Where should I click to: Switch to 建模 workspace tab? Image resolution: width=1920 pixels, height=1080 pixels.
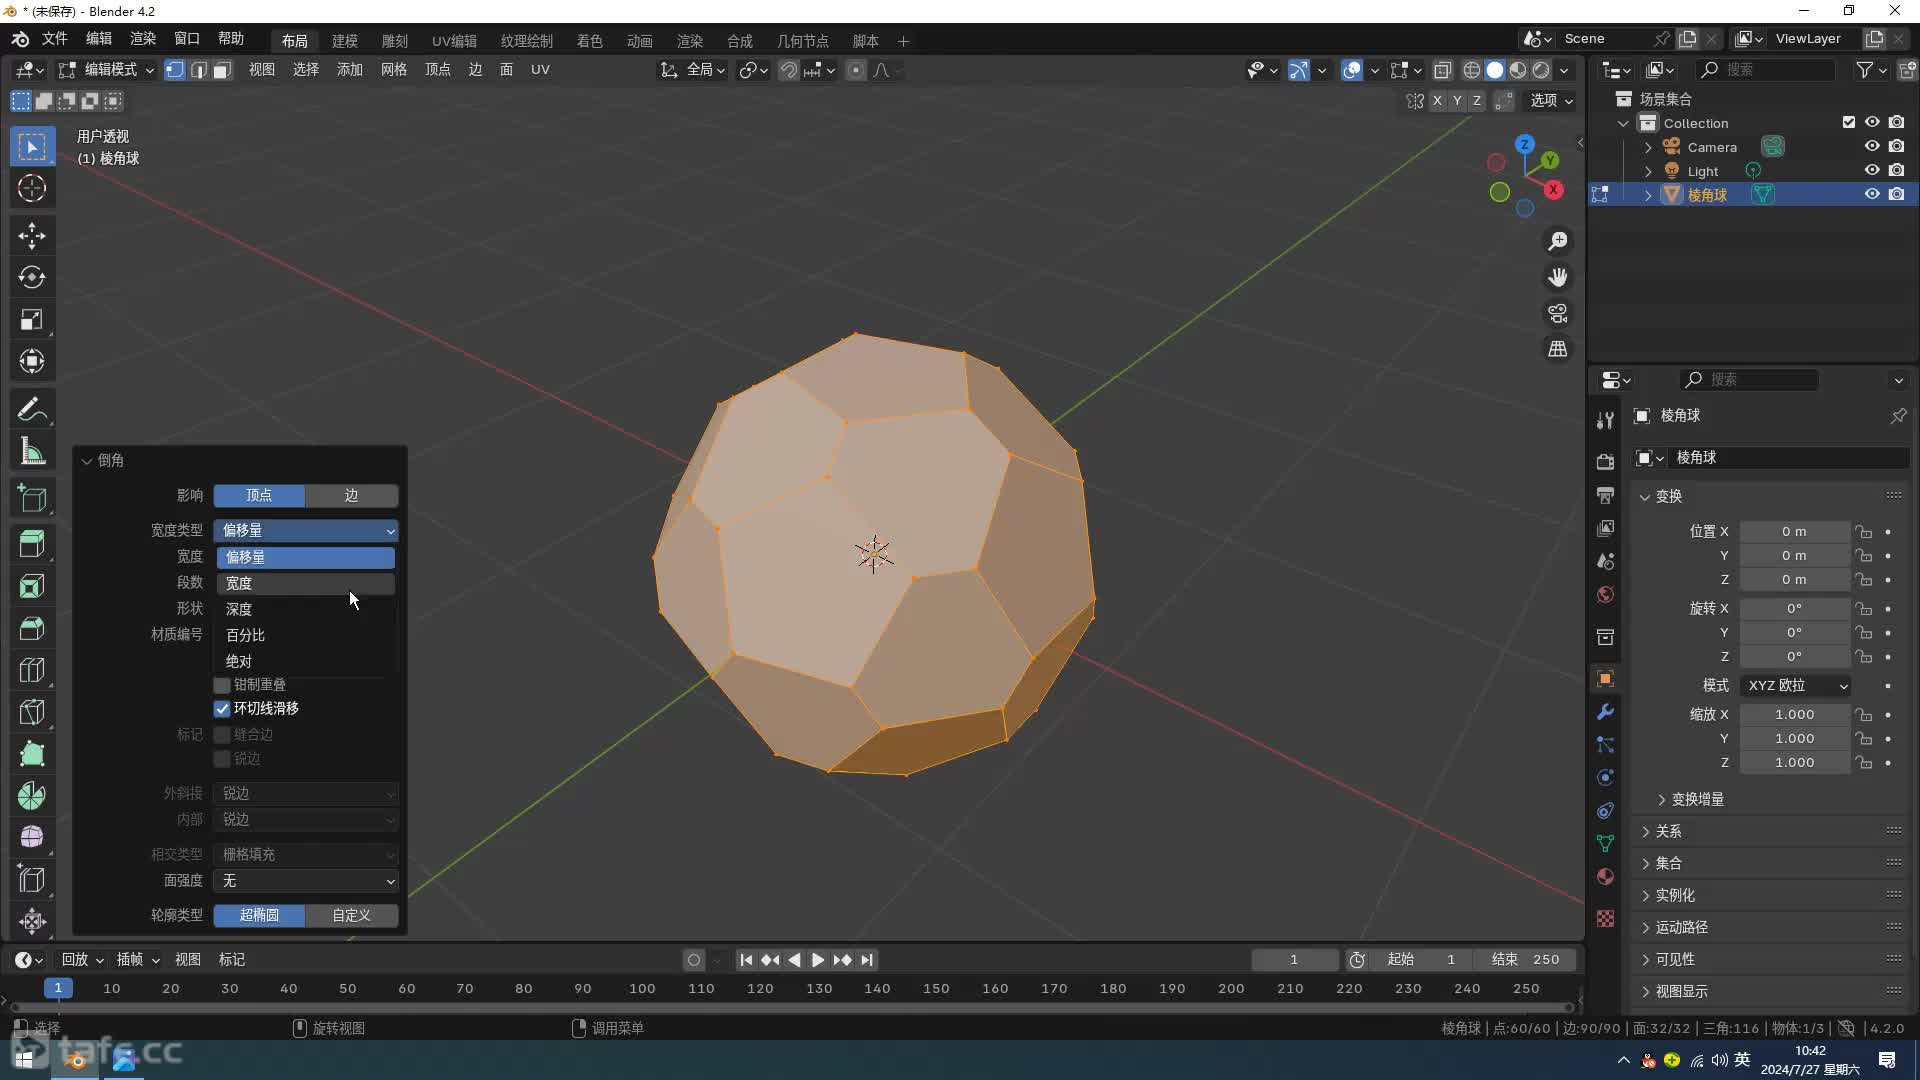coord(345,41)
